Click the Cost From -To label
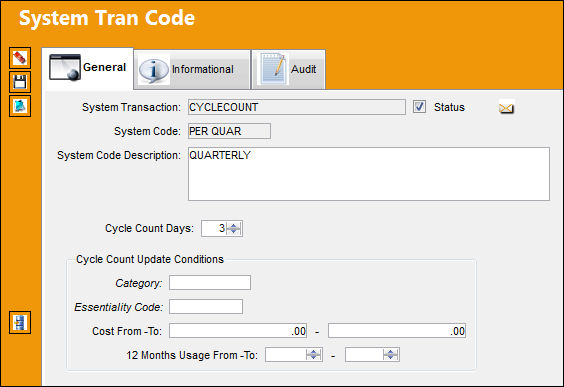Screen dimensions: 564x387 click(x=127, y=331)
